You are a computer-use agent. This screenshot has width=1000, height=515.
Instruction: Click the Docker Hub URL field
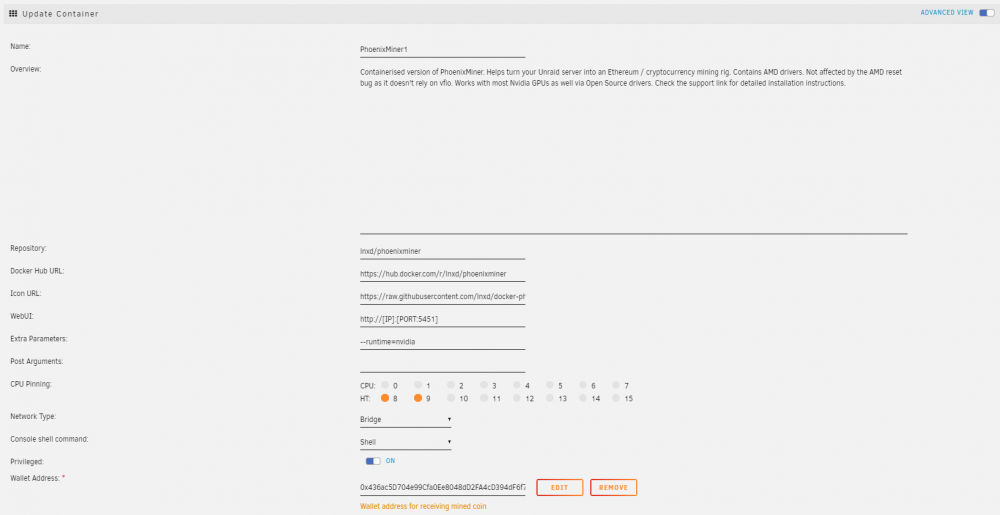click(x=443, y=274)
